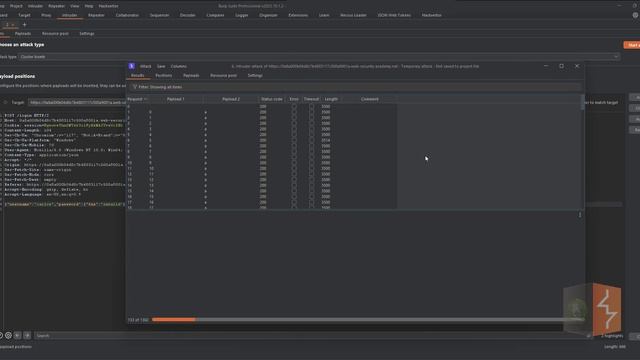Open the attack type dropdown

319,57
